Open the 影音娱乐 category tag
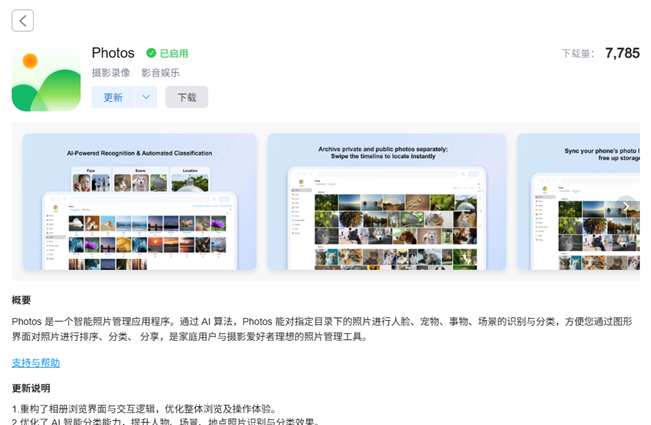 click(161, 73)
